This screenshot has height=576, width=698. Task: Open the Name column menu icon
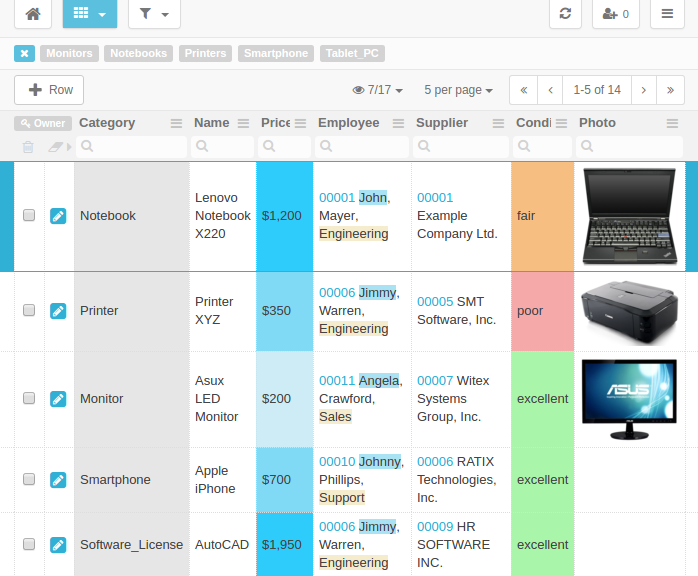243,123
